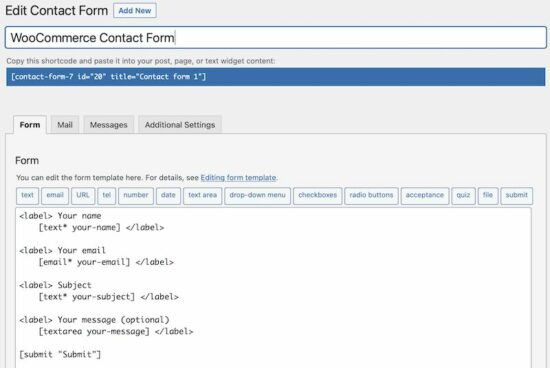
Task: Switch to the Form tab
Action: [30, 125]
